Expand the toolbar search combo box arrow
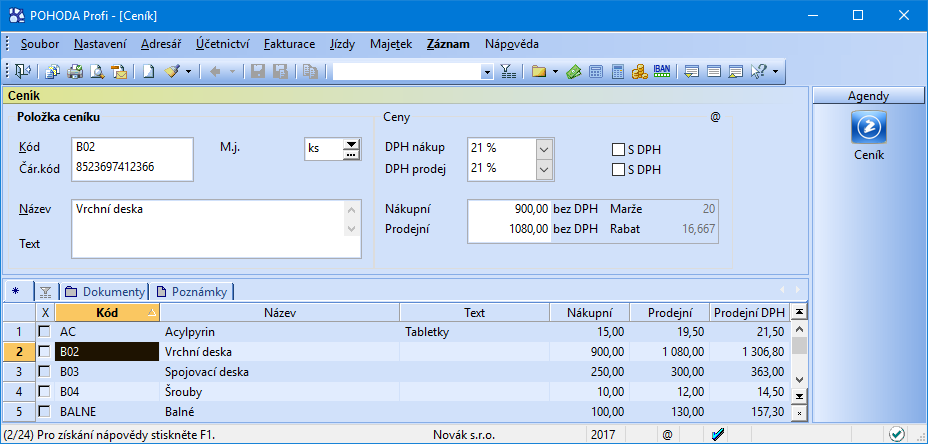 [x=487, y=72]
